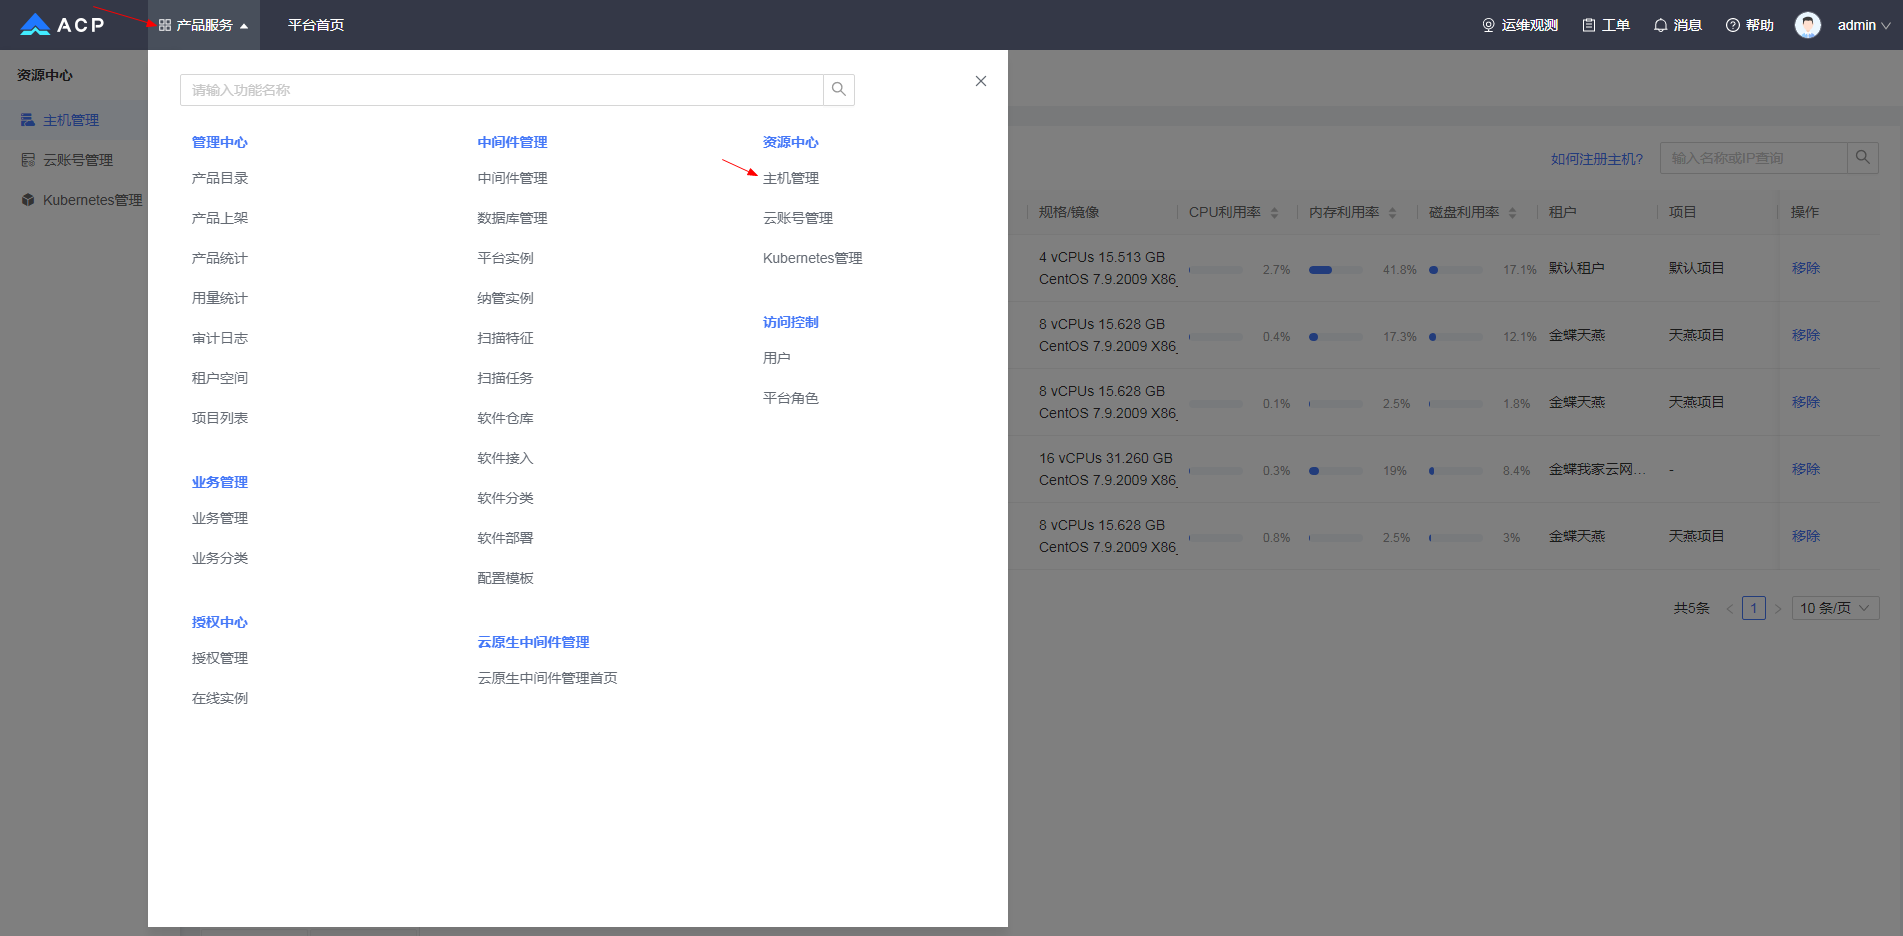Open Kubernetes管理 in the product menu
This screenshot has width=1903, height=936.
point(813,258)
